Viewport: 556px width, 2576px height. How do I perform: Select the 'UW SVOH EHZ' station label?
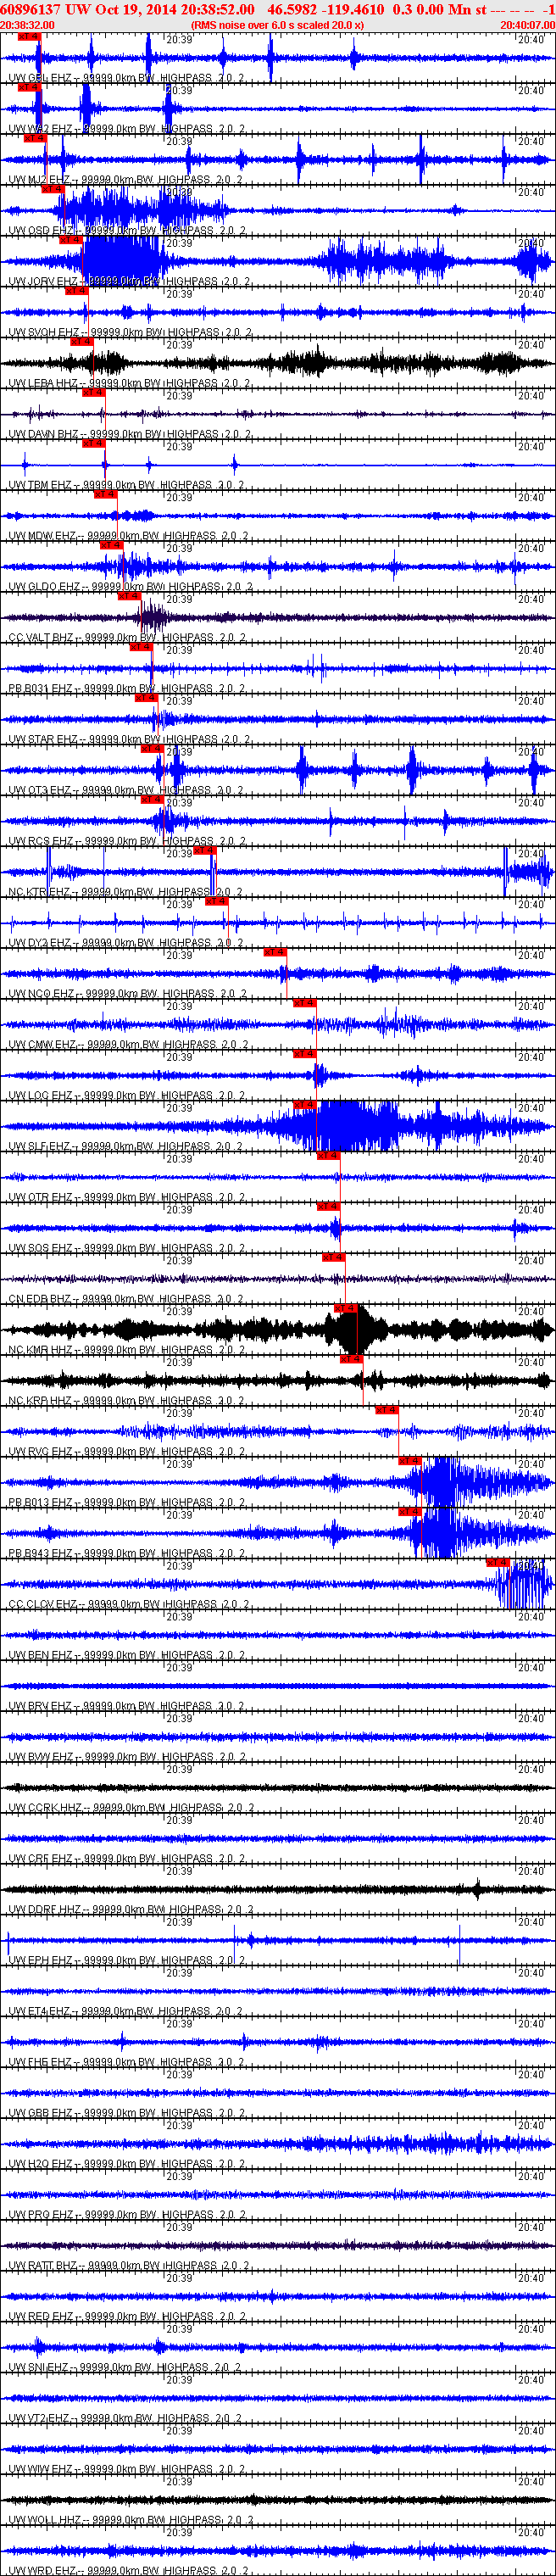tap(44, 333)
